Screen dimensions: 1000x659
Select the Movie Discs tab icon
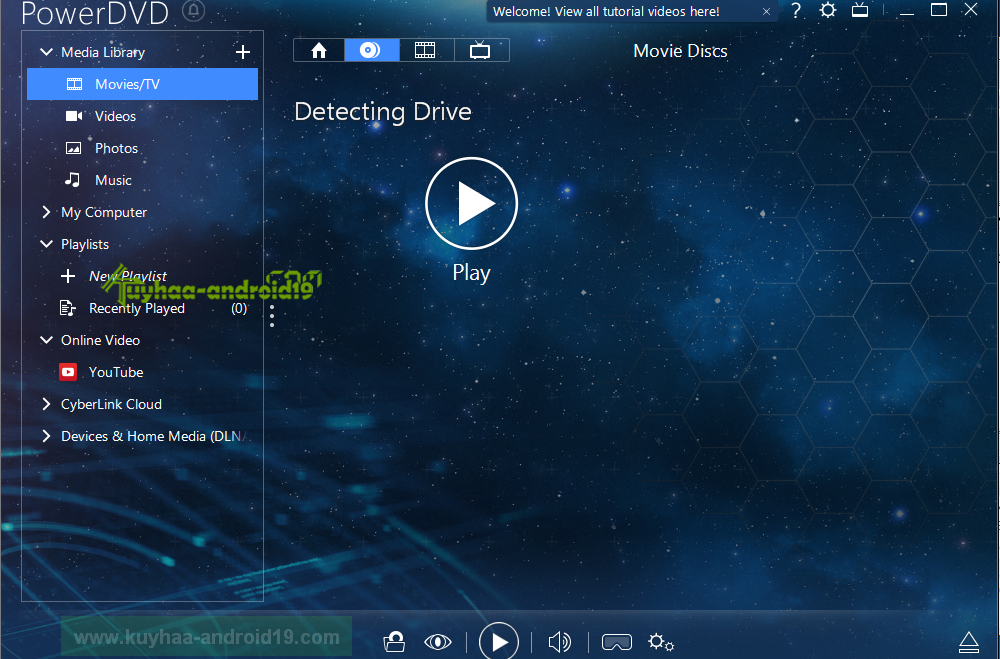point(371,50)
